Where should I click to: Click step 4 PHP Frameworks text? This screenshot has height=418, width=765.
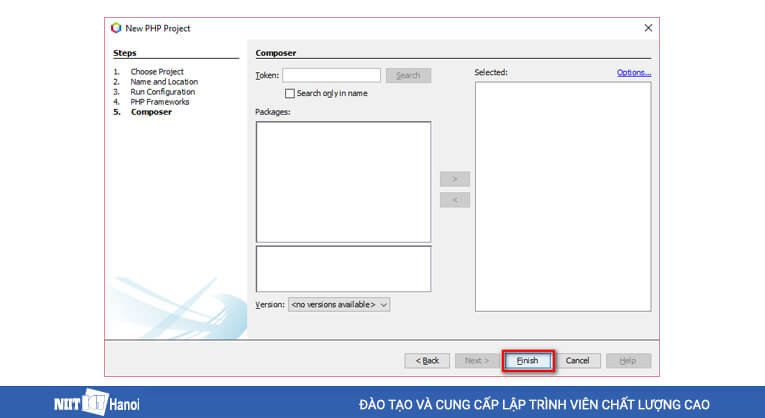click(x=160, y=101)
